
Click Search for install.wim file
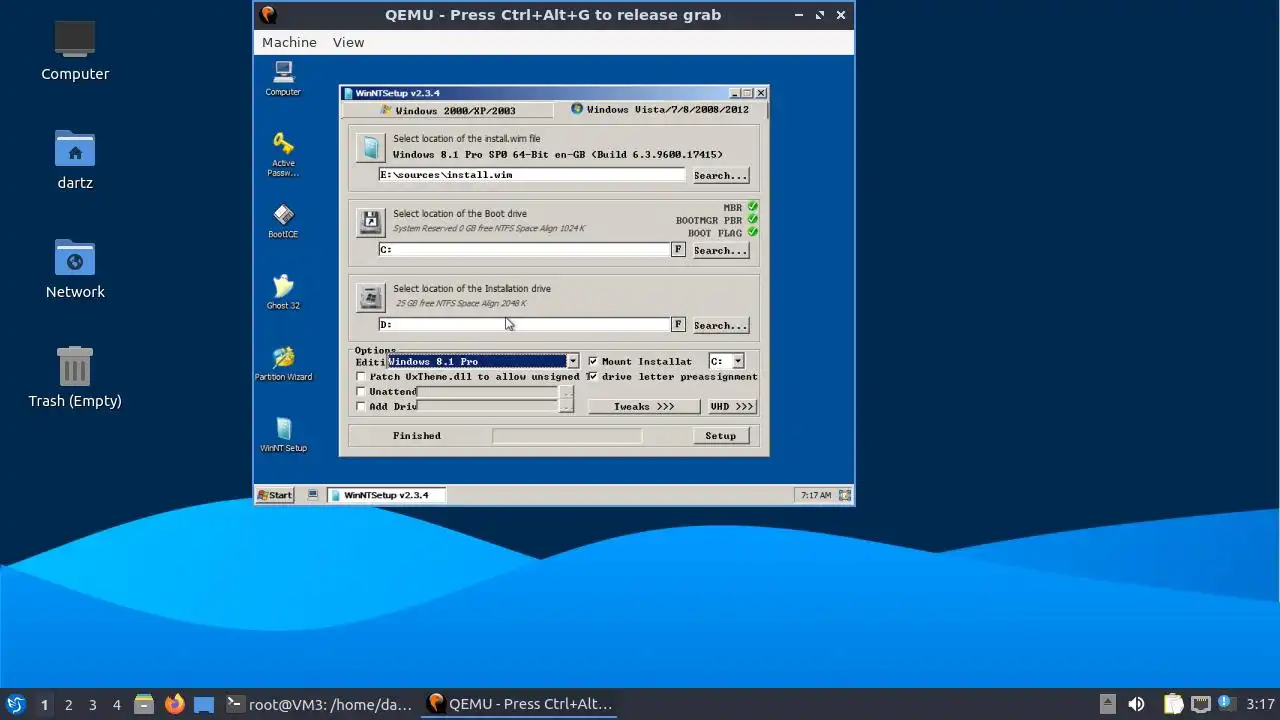click(x=720, y=175)
